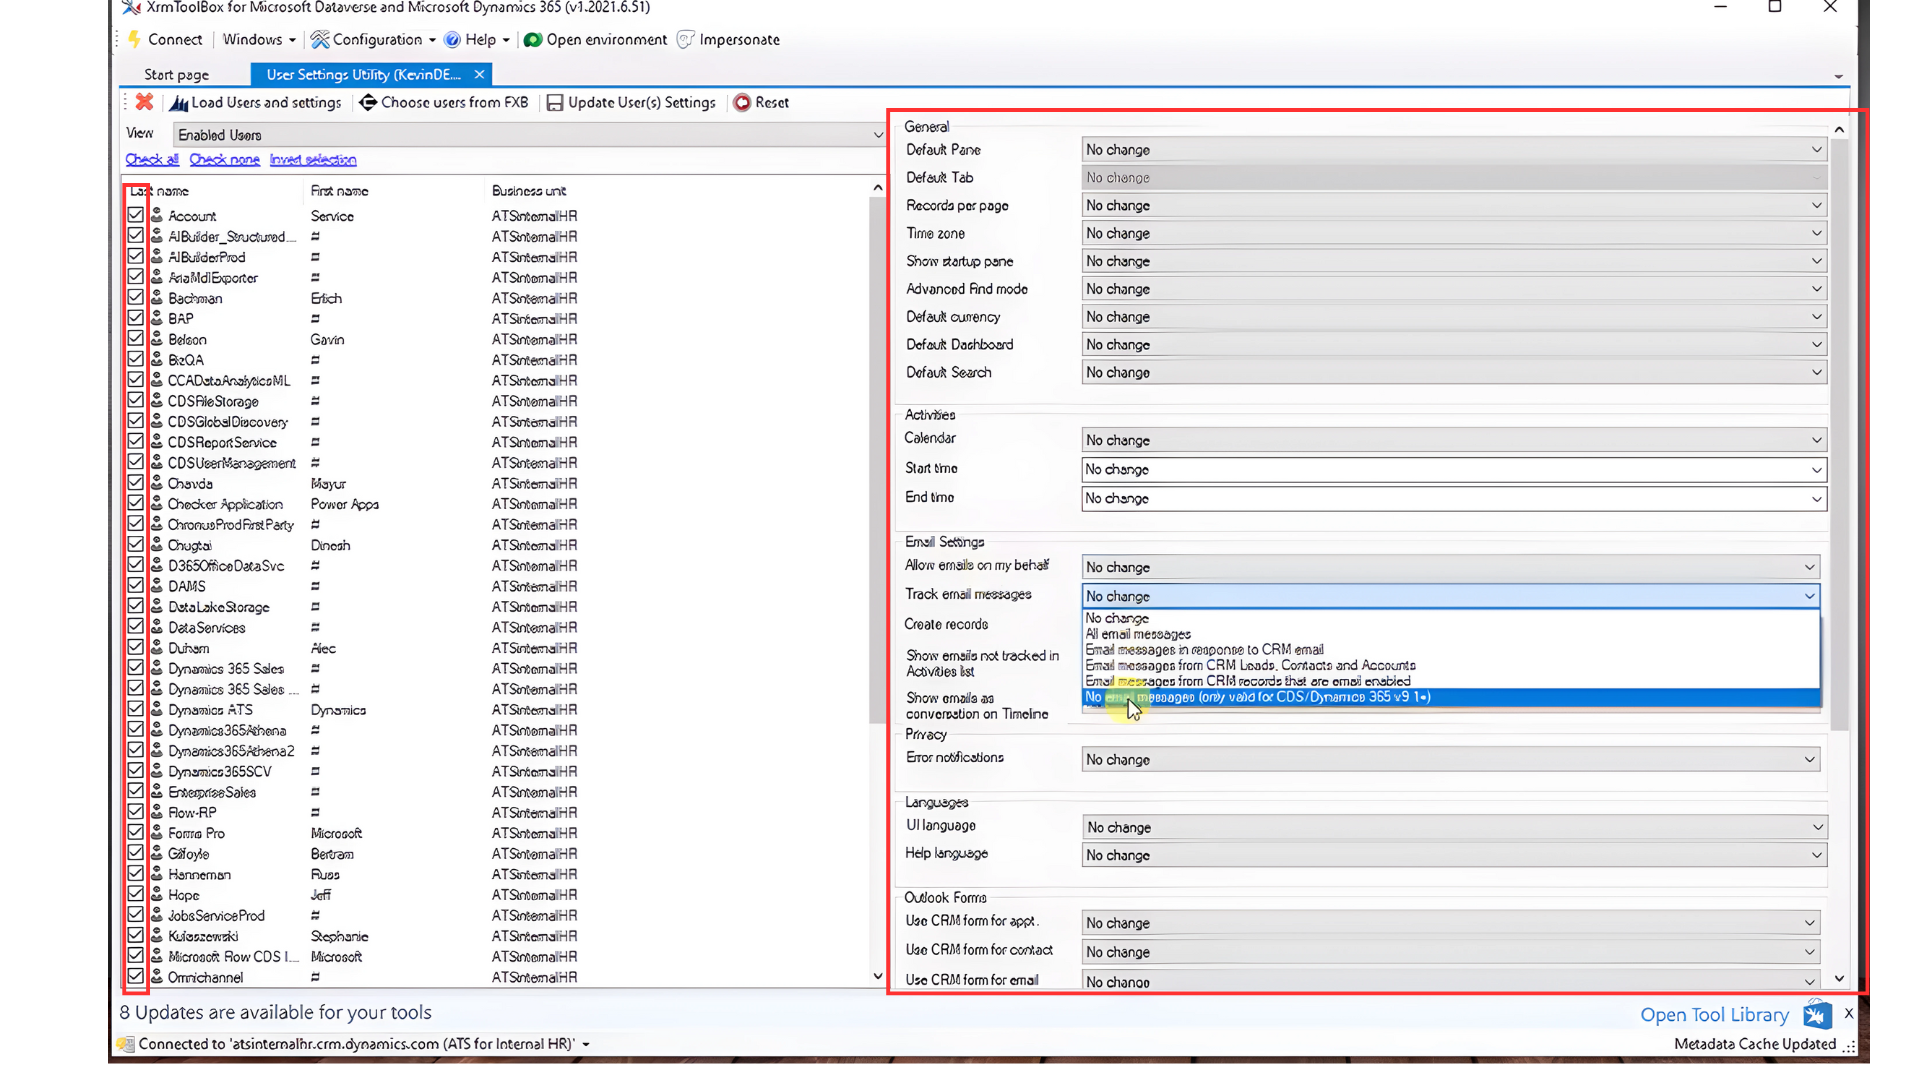This screenshot has height=1080, width=1920.
Task: Click Update User(s) Settings button
Action: (x=632, y=103)
